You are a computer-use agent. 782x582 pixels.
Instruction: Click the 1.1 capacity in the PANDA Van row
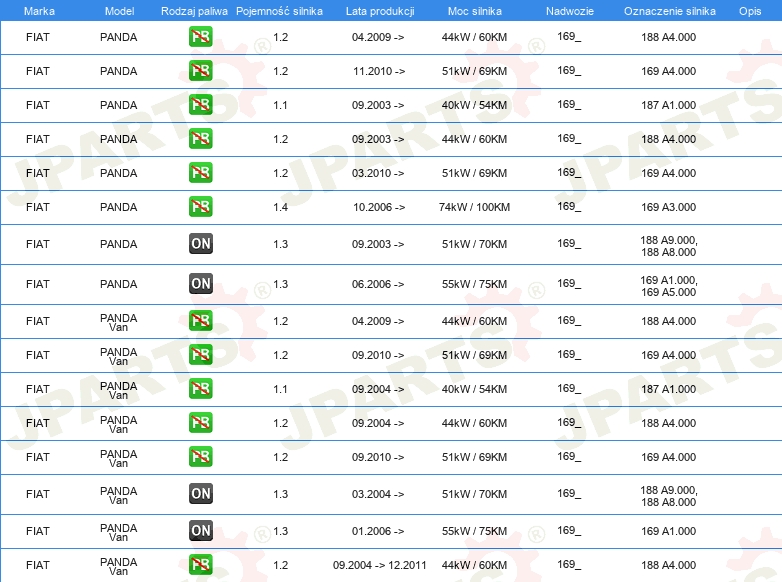280,389
